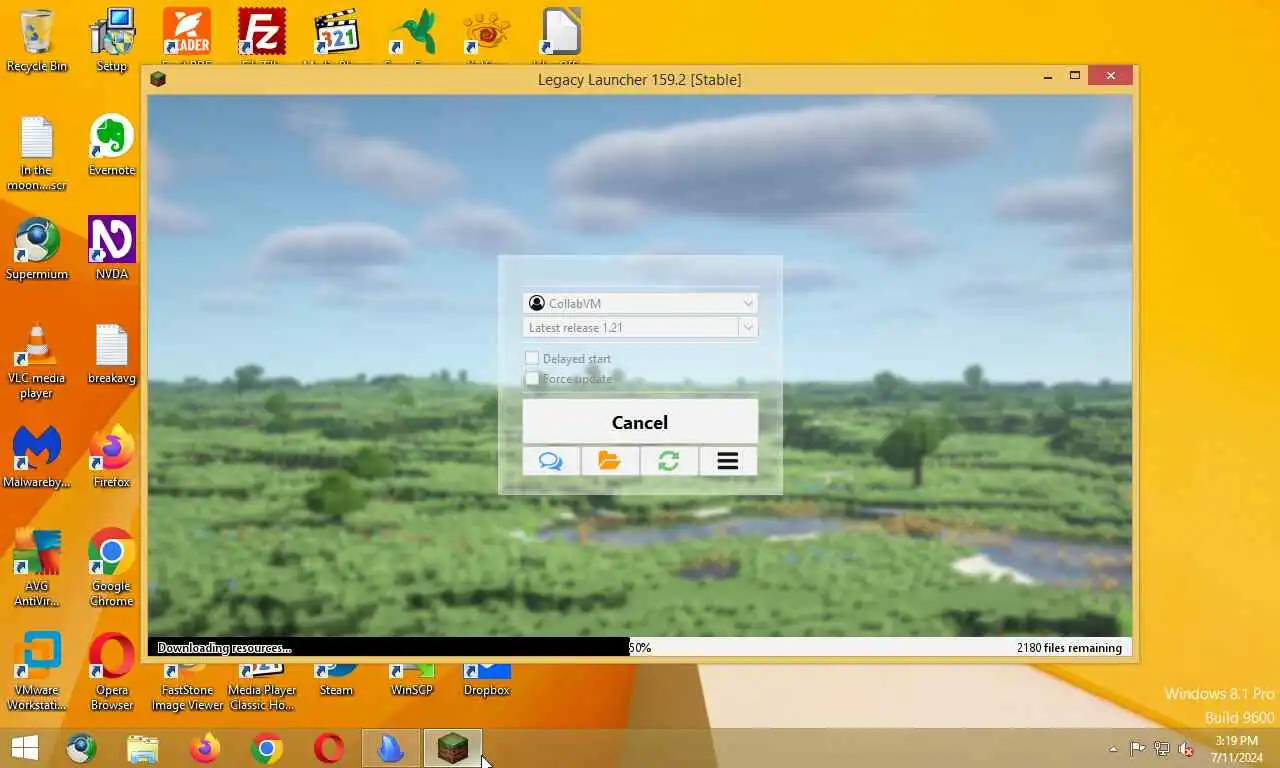Toggle the Force update checkbox
The width and height of the screenshot is (1280, 768).
pos(532,379)
